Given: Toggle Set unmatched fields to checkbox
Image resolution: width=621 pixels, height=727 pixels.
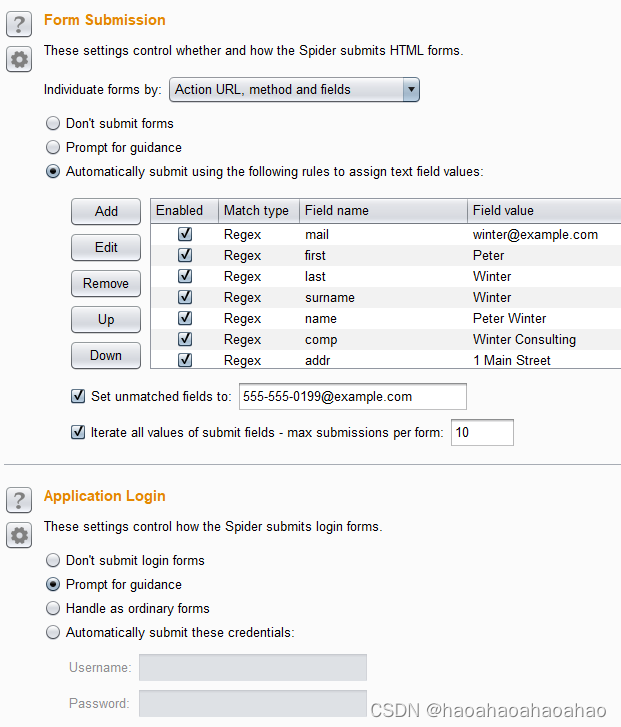Looking at the screenshot, I should pos(78,396).
